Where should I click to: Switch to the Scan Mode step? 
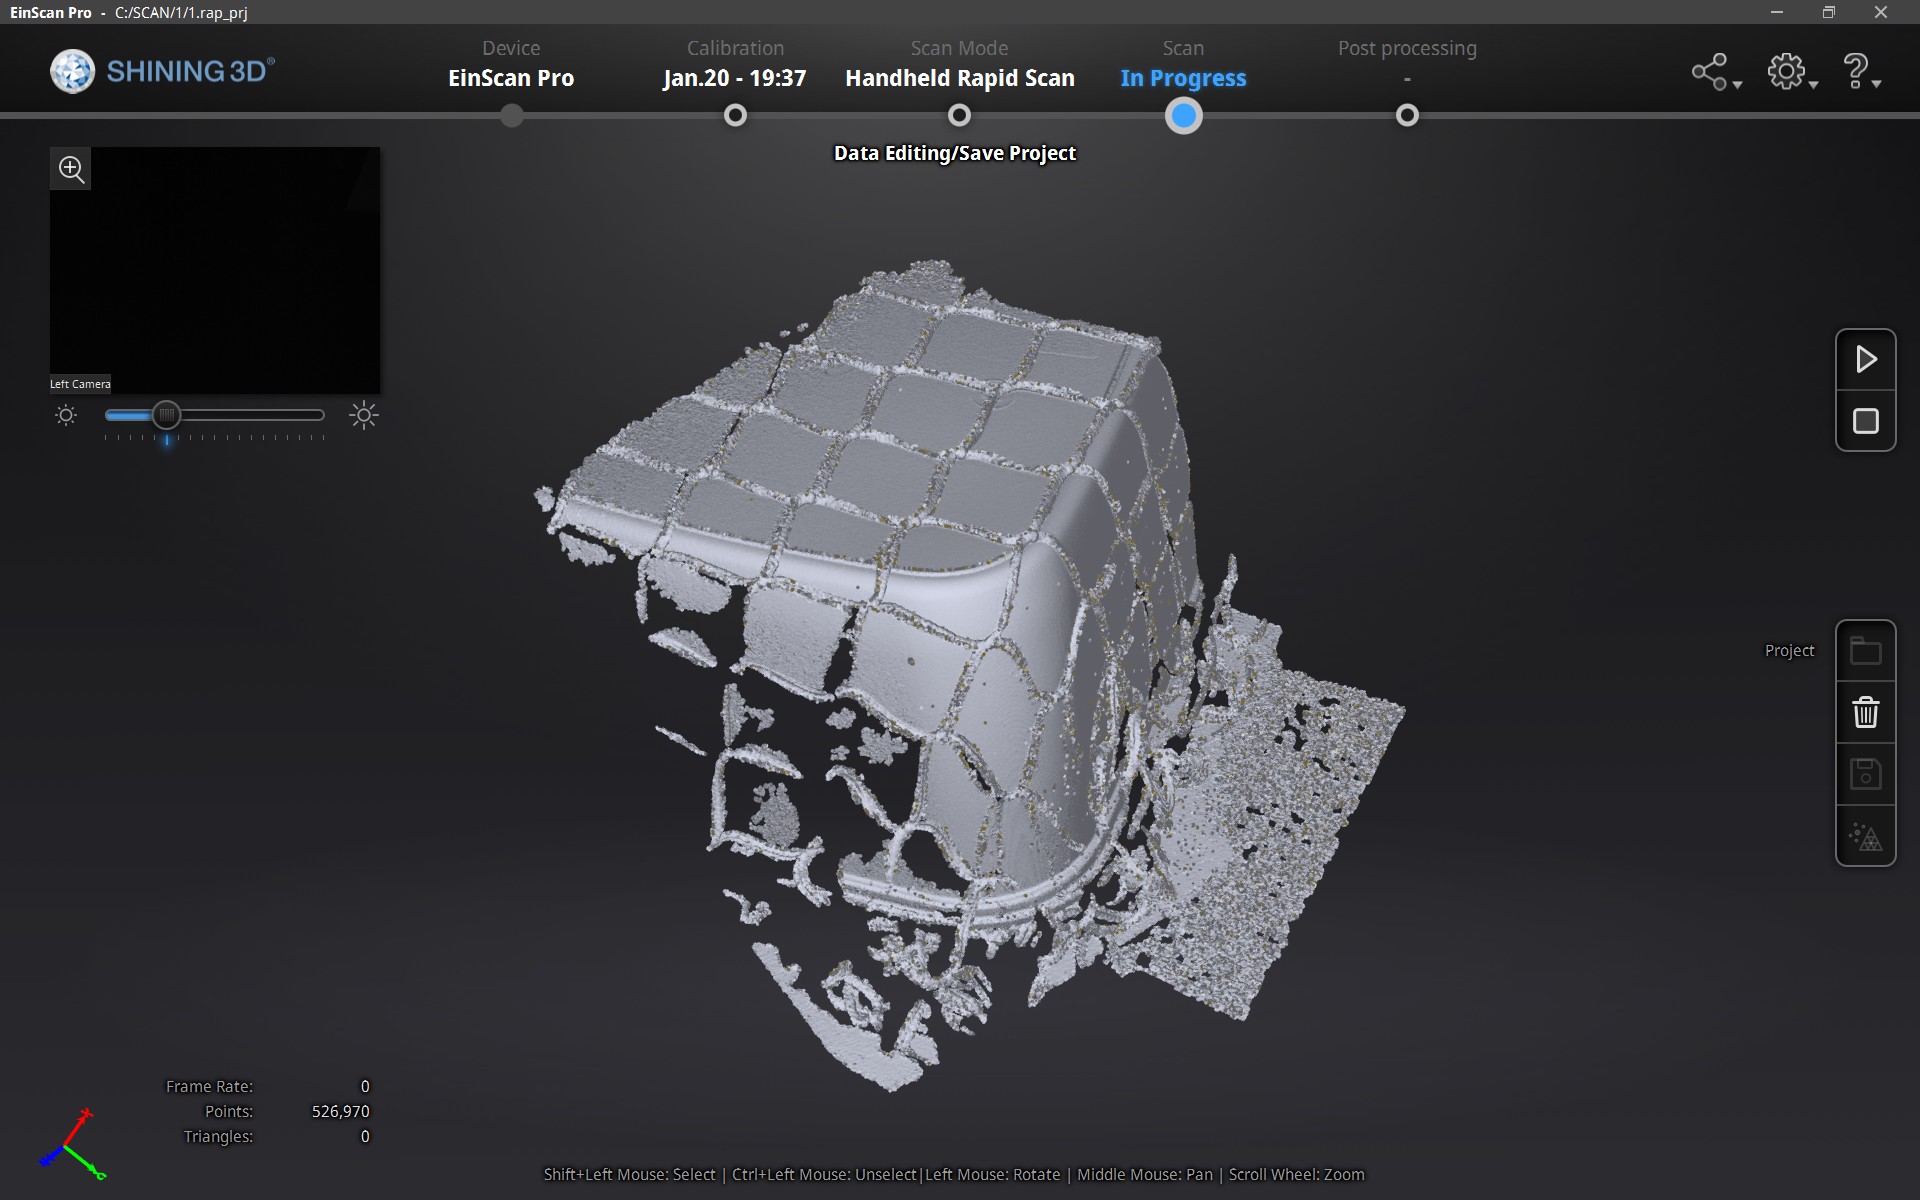click(x=959, y=116)
